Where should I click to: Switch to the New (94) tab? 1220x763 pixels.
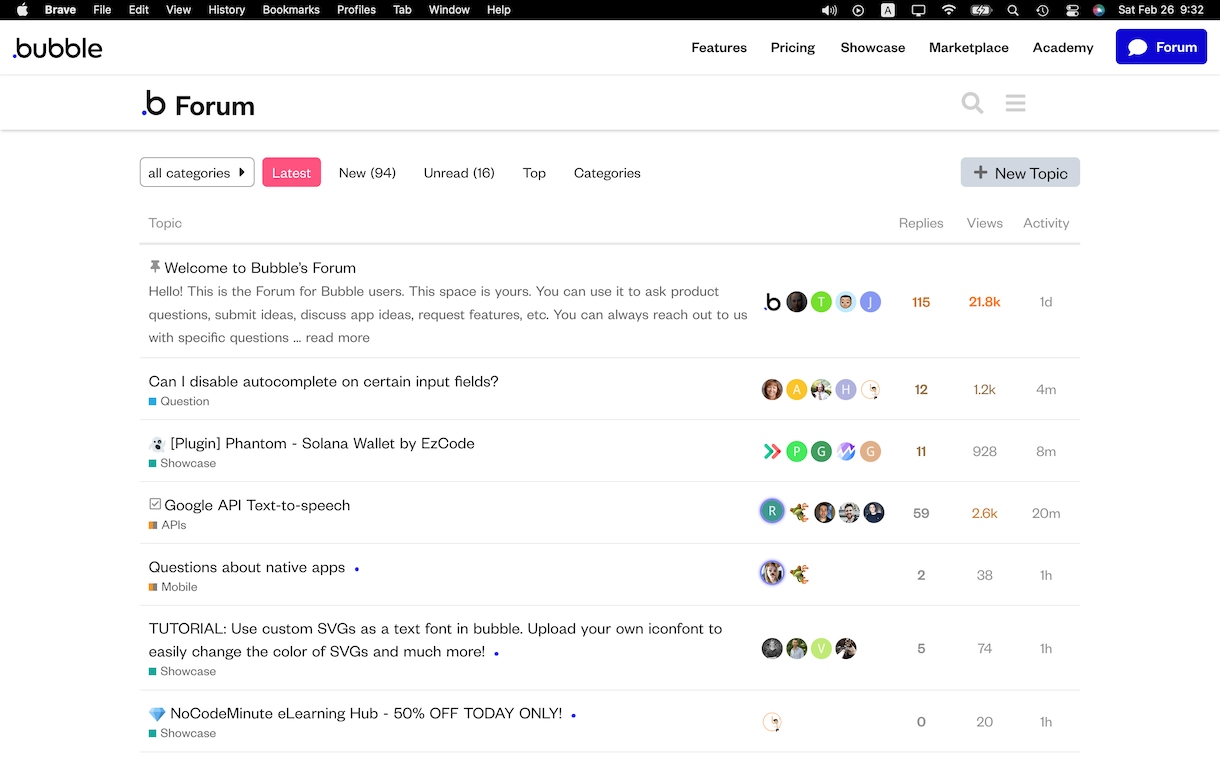[367, 173]
